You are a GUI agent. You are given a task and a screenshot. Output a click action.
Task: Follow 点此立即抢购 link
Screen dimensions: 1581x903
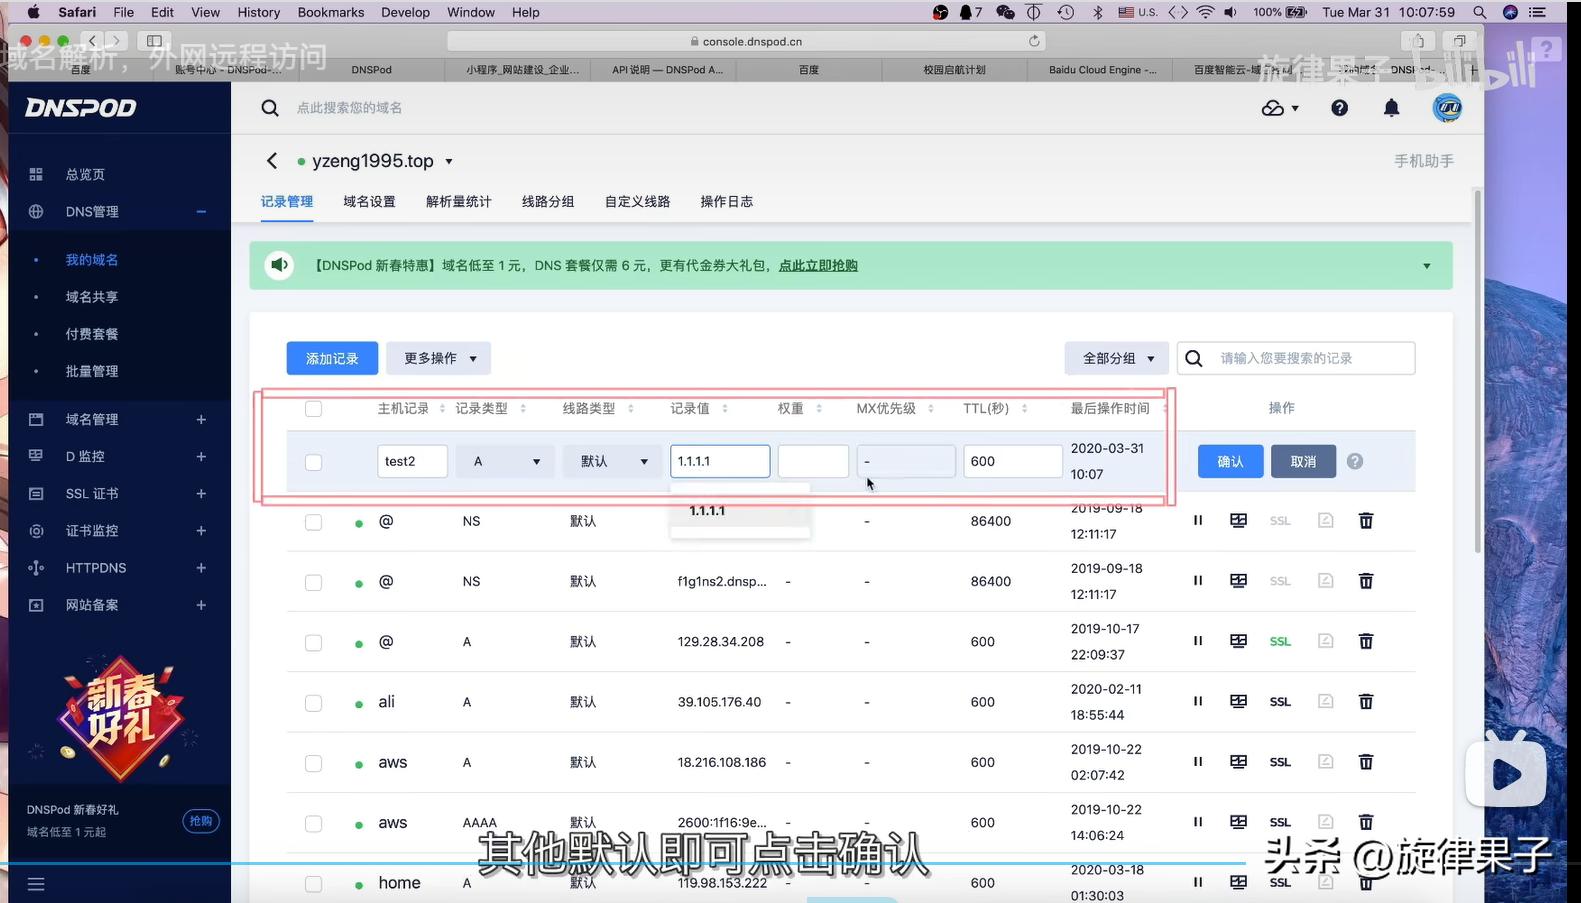[x=818, y=266]
